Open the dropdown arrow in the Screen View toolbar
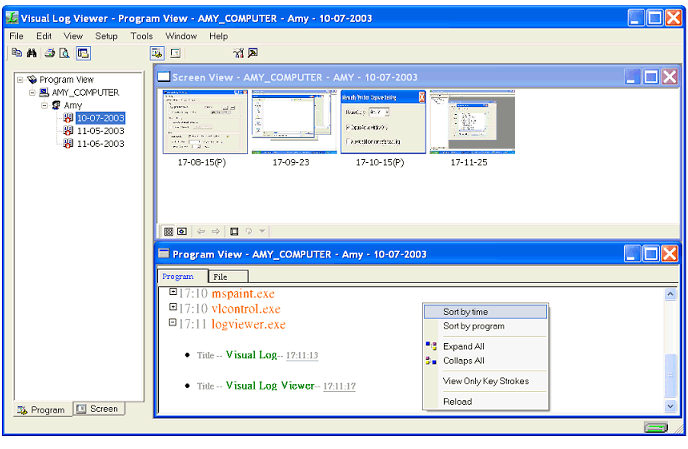The image size is (688, 449). tap(262, 231)
